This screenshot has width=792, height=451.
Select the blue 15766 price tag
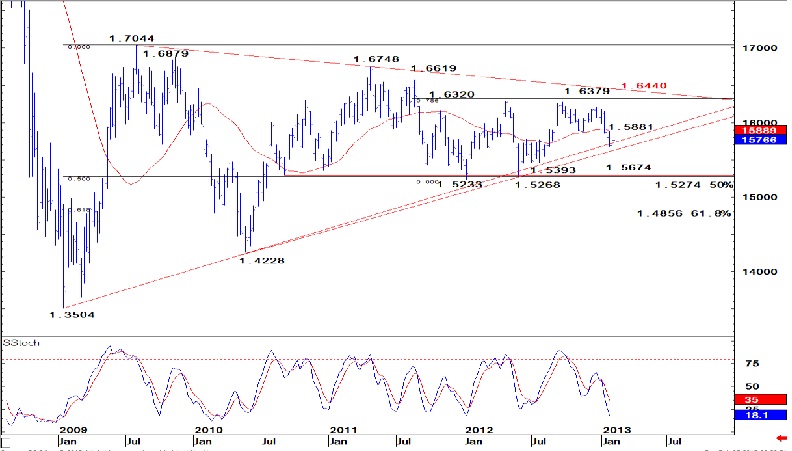(752, 141)
